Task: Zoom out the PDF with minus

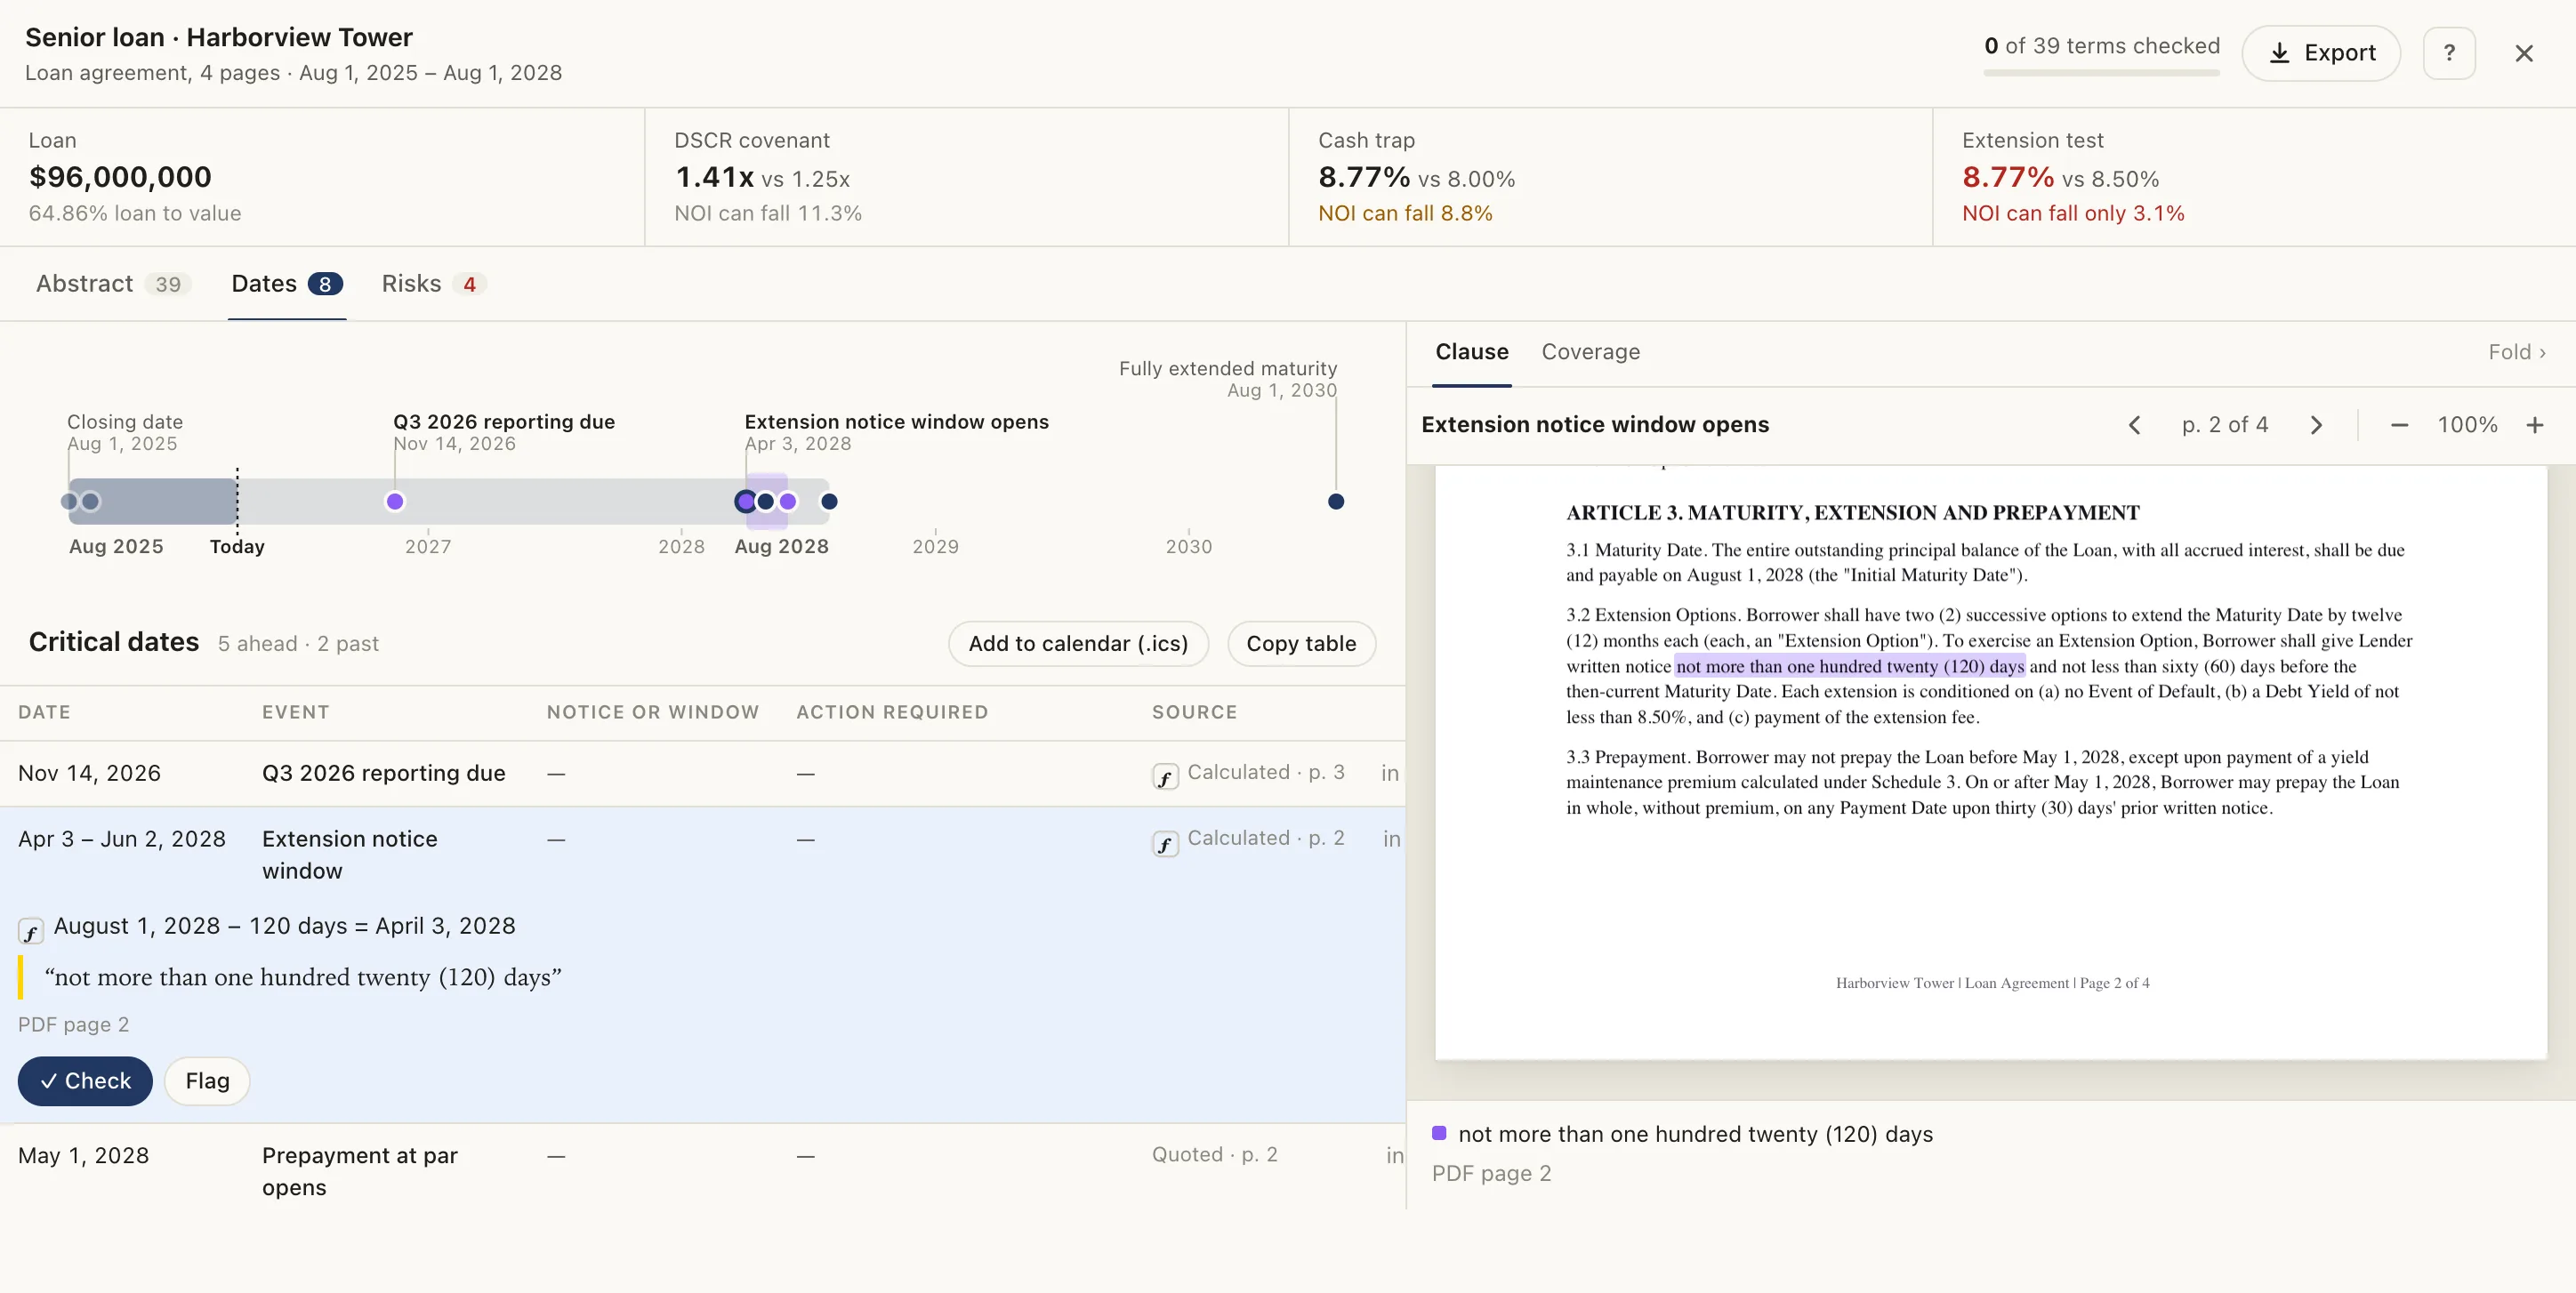Action: pos(2399,425)
